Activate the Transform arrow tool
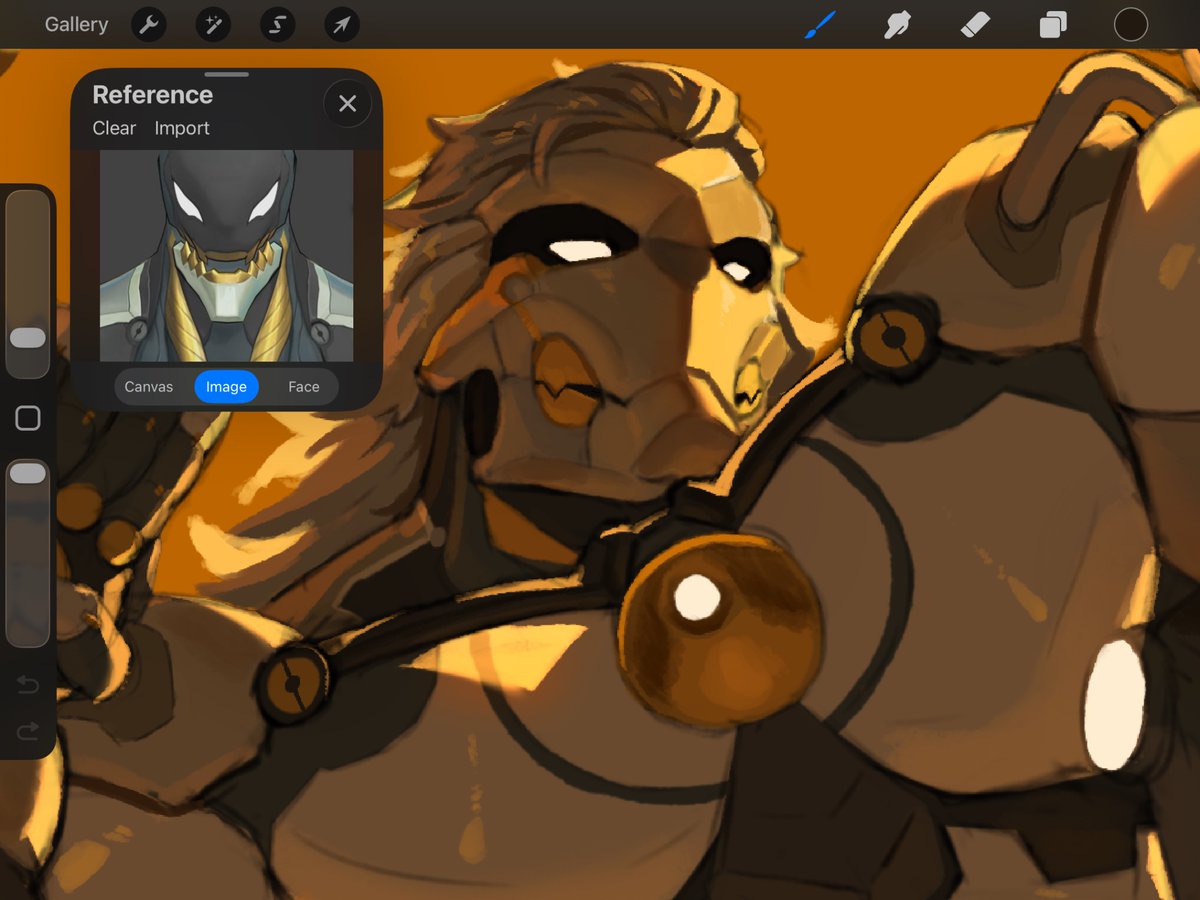1200x900 pixels. coord(341,25)
